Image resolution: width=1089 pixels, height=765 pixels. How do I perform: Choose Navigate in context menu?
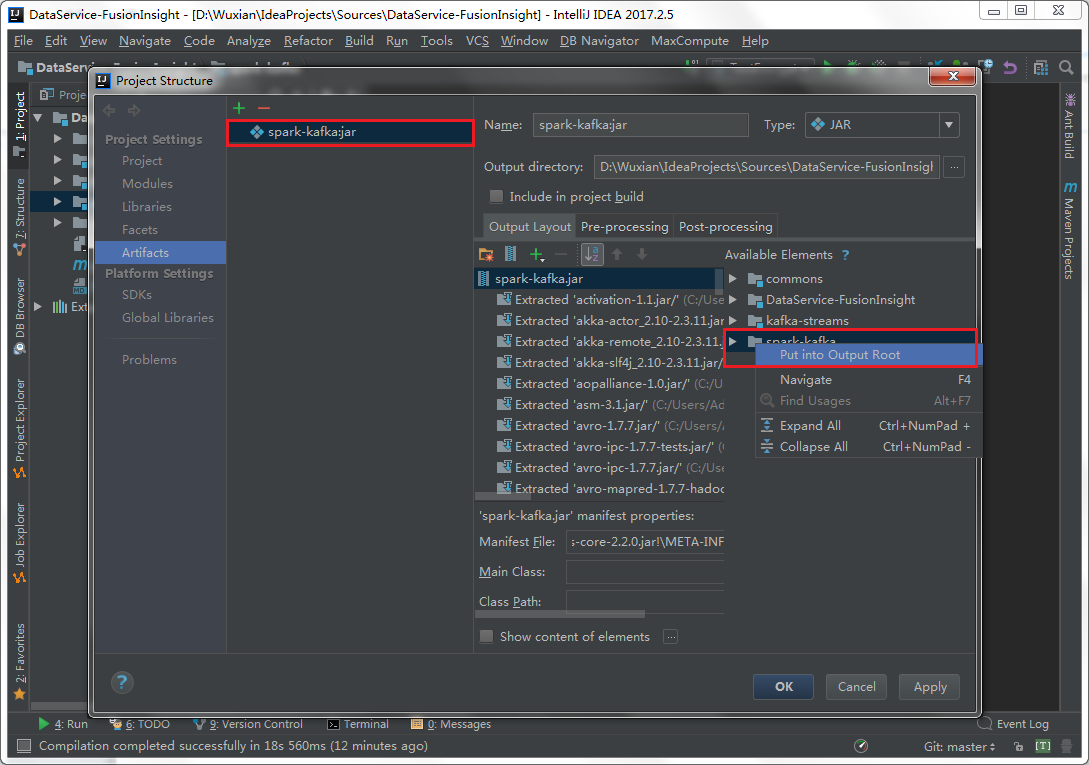click(868, 380)
